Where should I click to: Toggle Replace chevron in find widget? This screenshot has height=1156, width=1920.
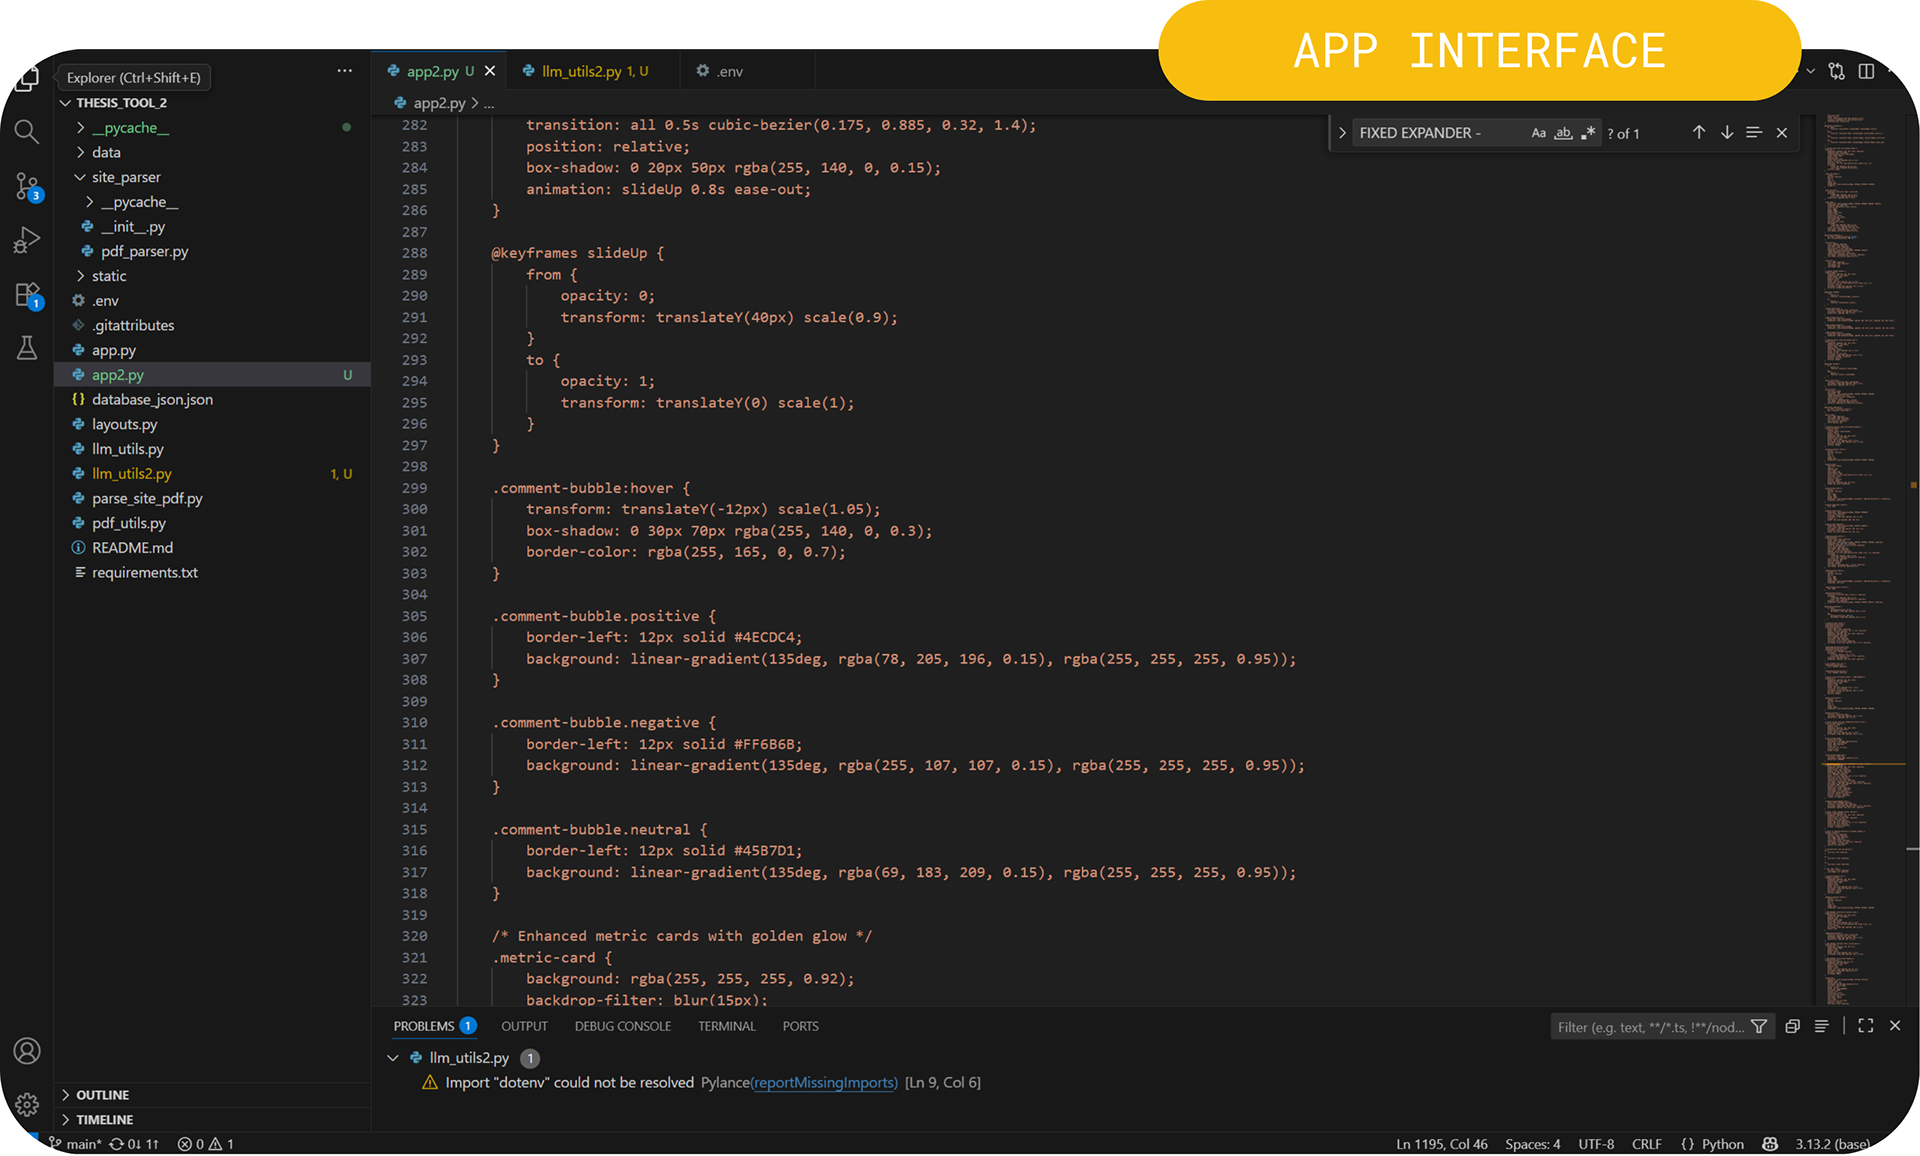(x=1342, y=133)
